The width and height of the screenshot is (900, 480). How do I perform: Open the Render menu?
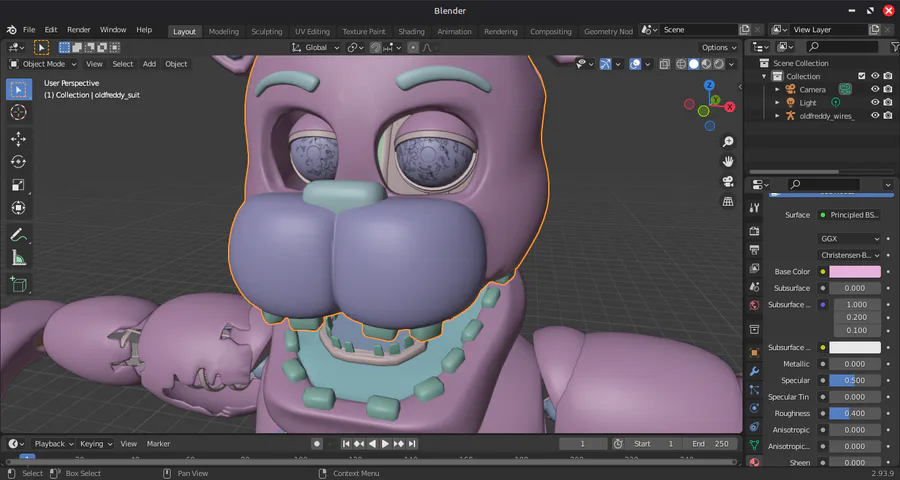(x=79, y=30)
